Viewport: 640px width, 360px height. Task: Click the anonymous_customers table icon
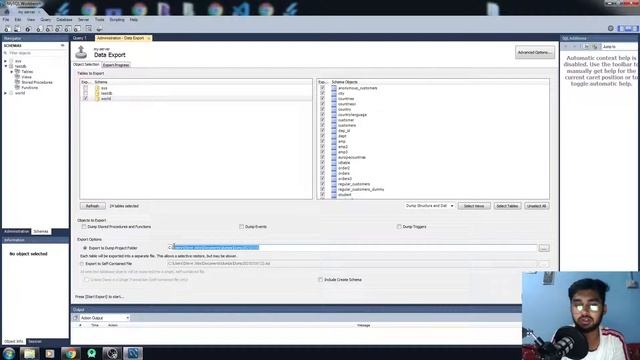click(x=334, y=88)
